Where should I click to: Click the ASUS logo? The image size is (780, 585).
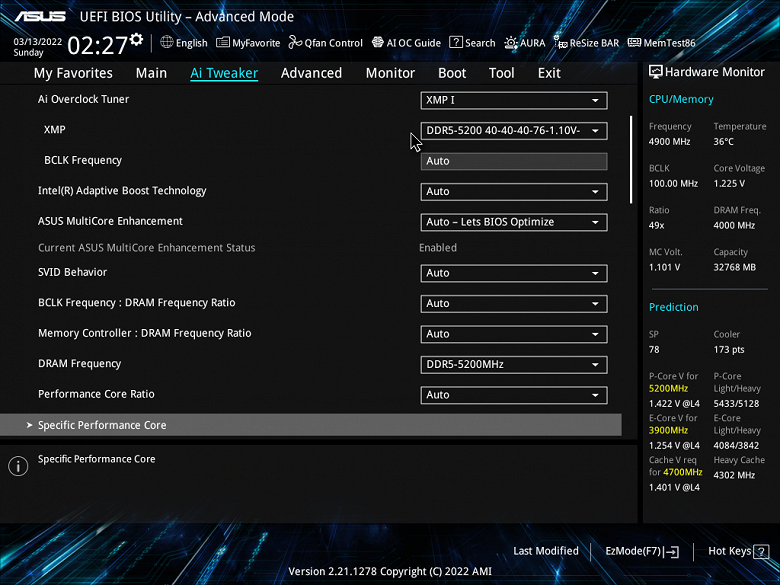pos(40,16)
